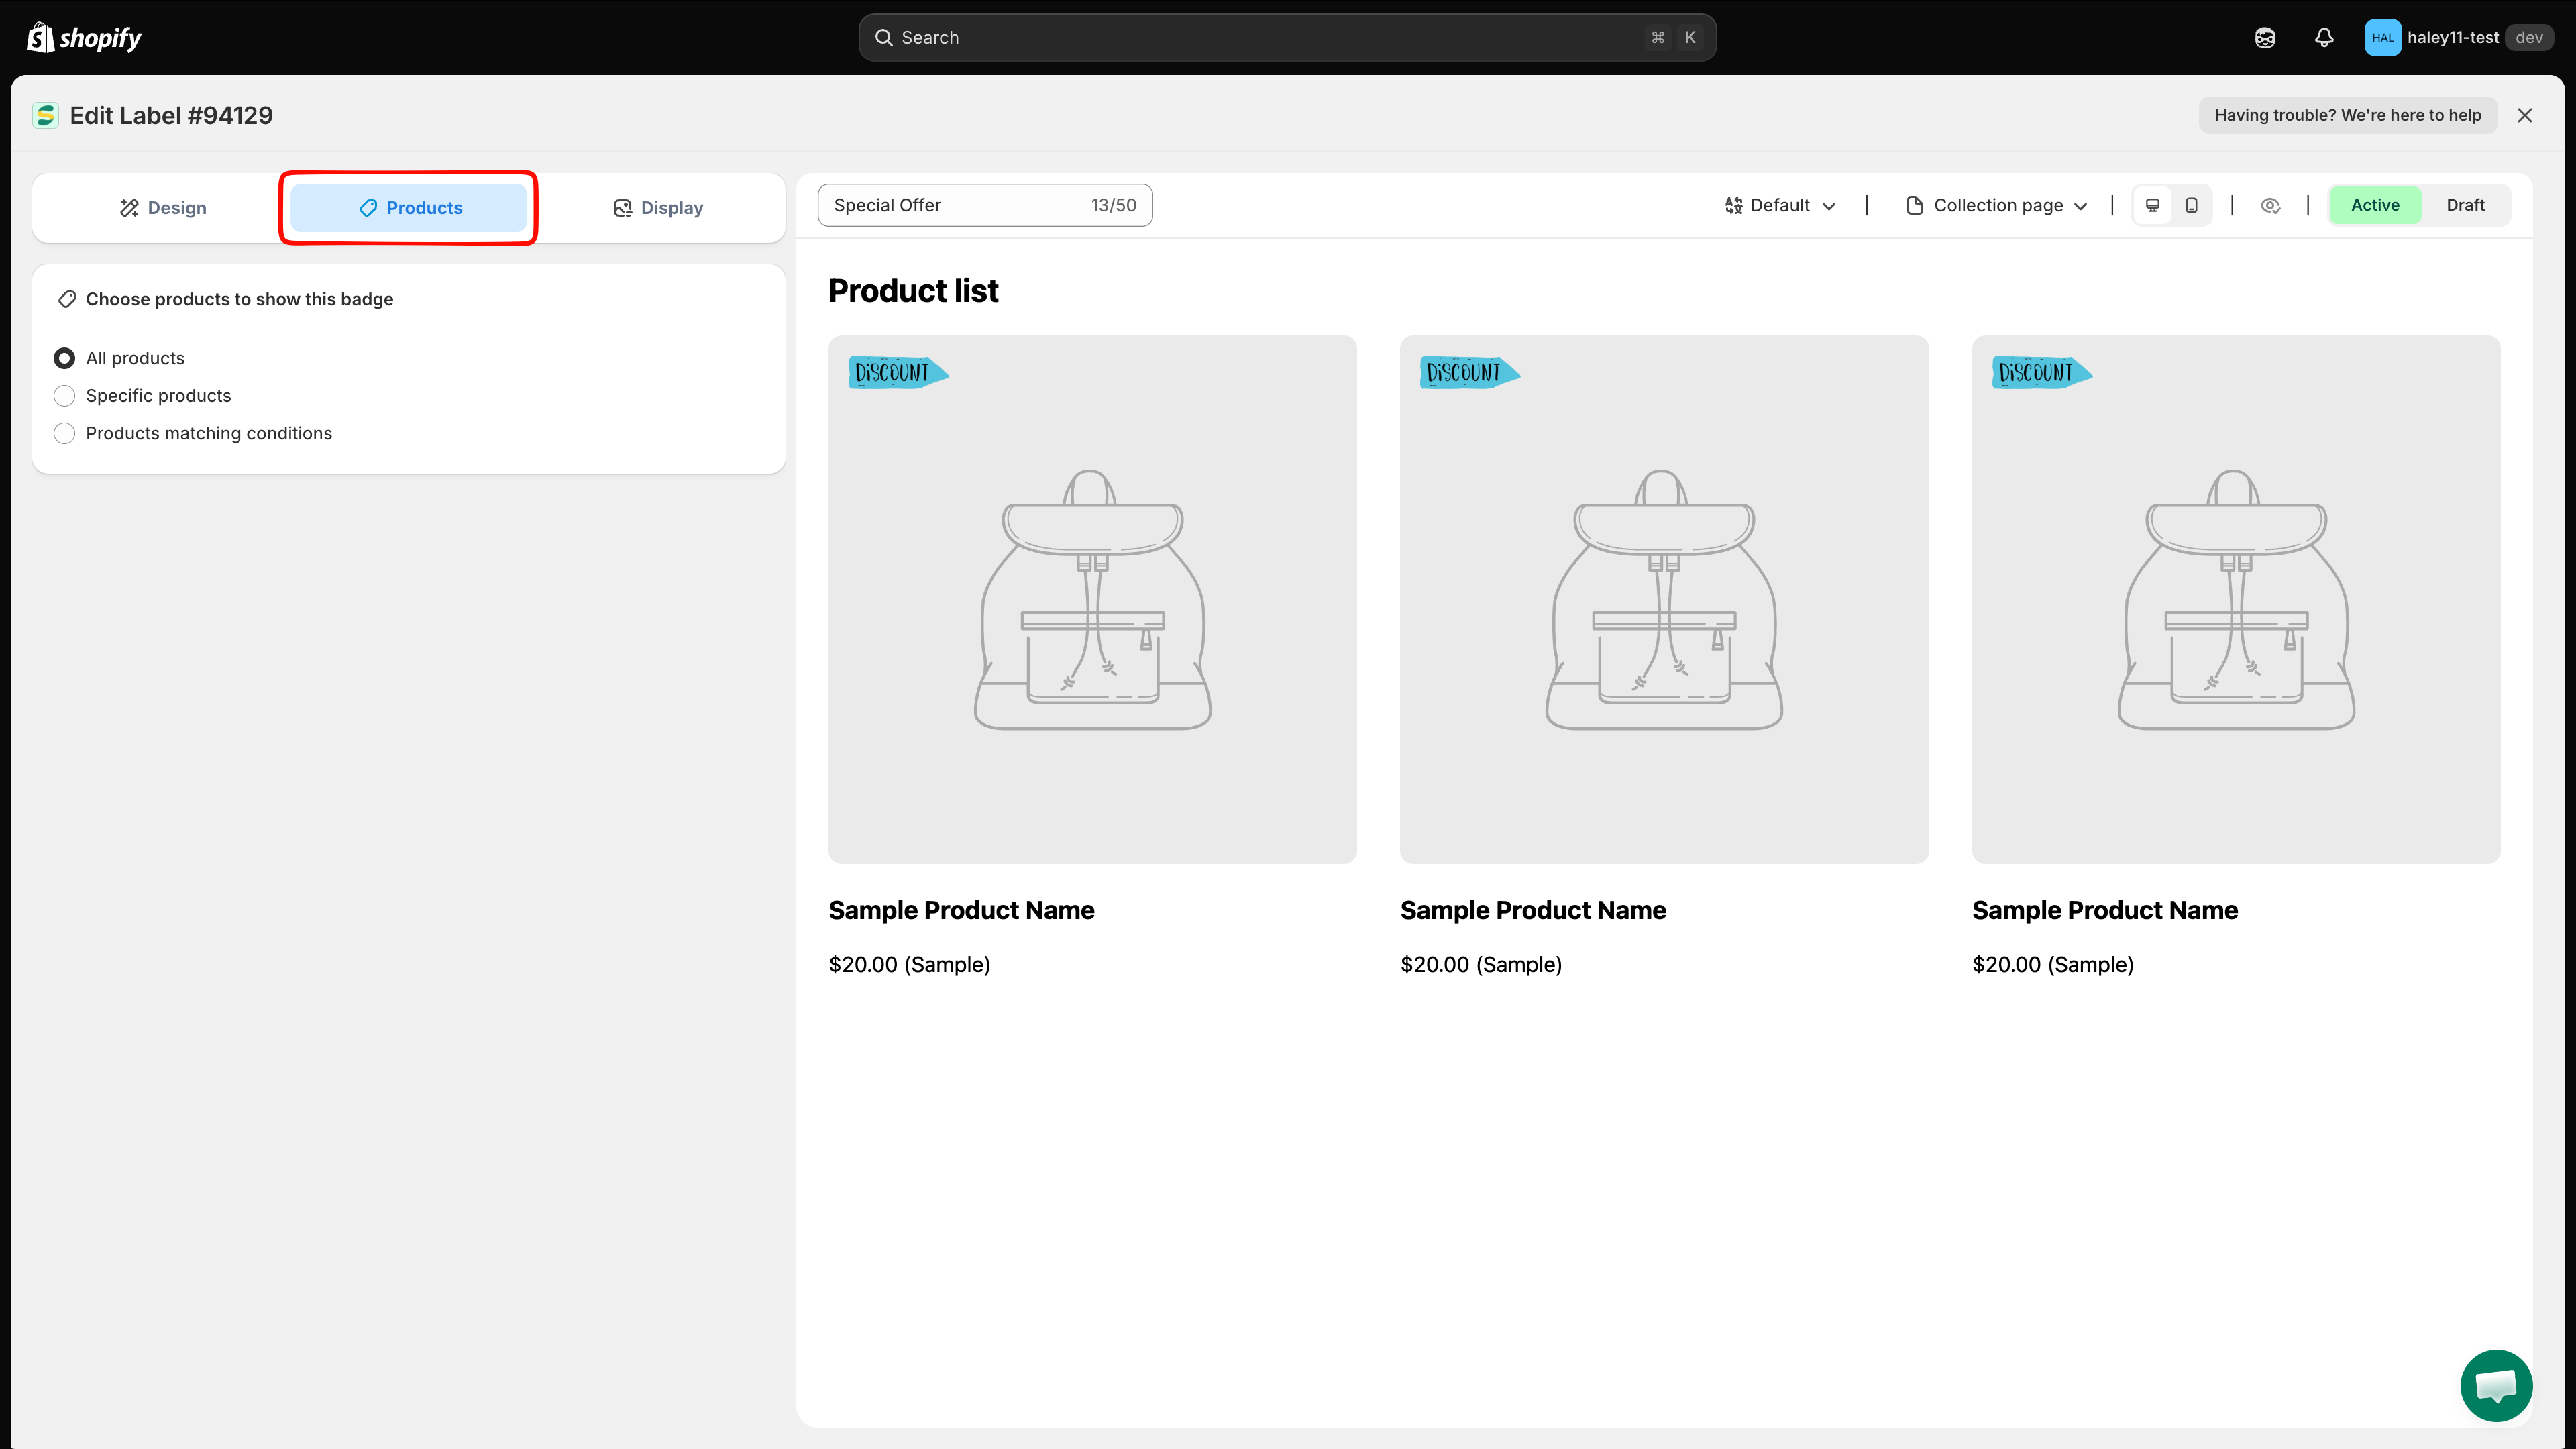Switch to mobile preview icon

[2191, 205]
